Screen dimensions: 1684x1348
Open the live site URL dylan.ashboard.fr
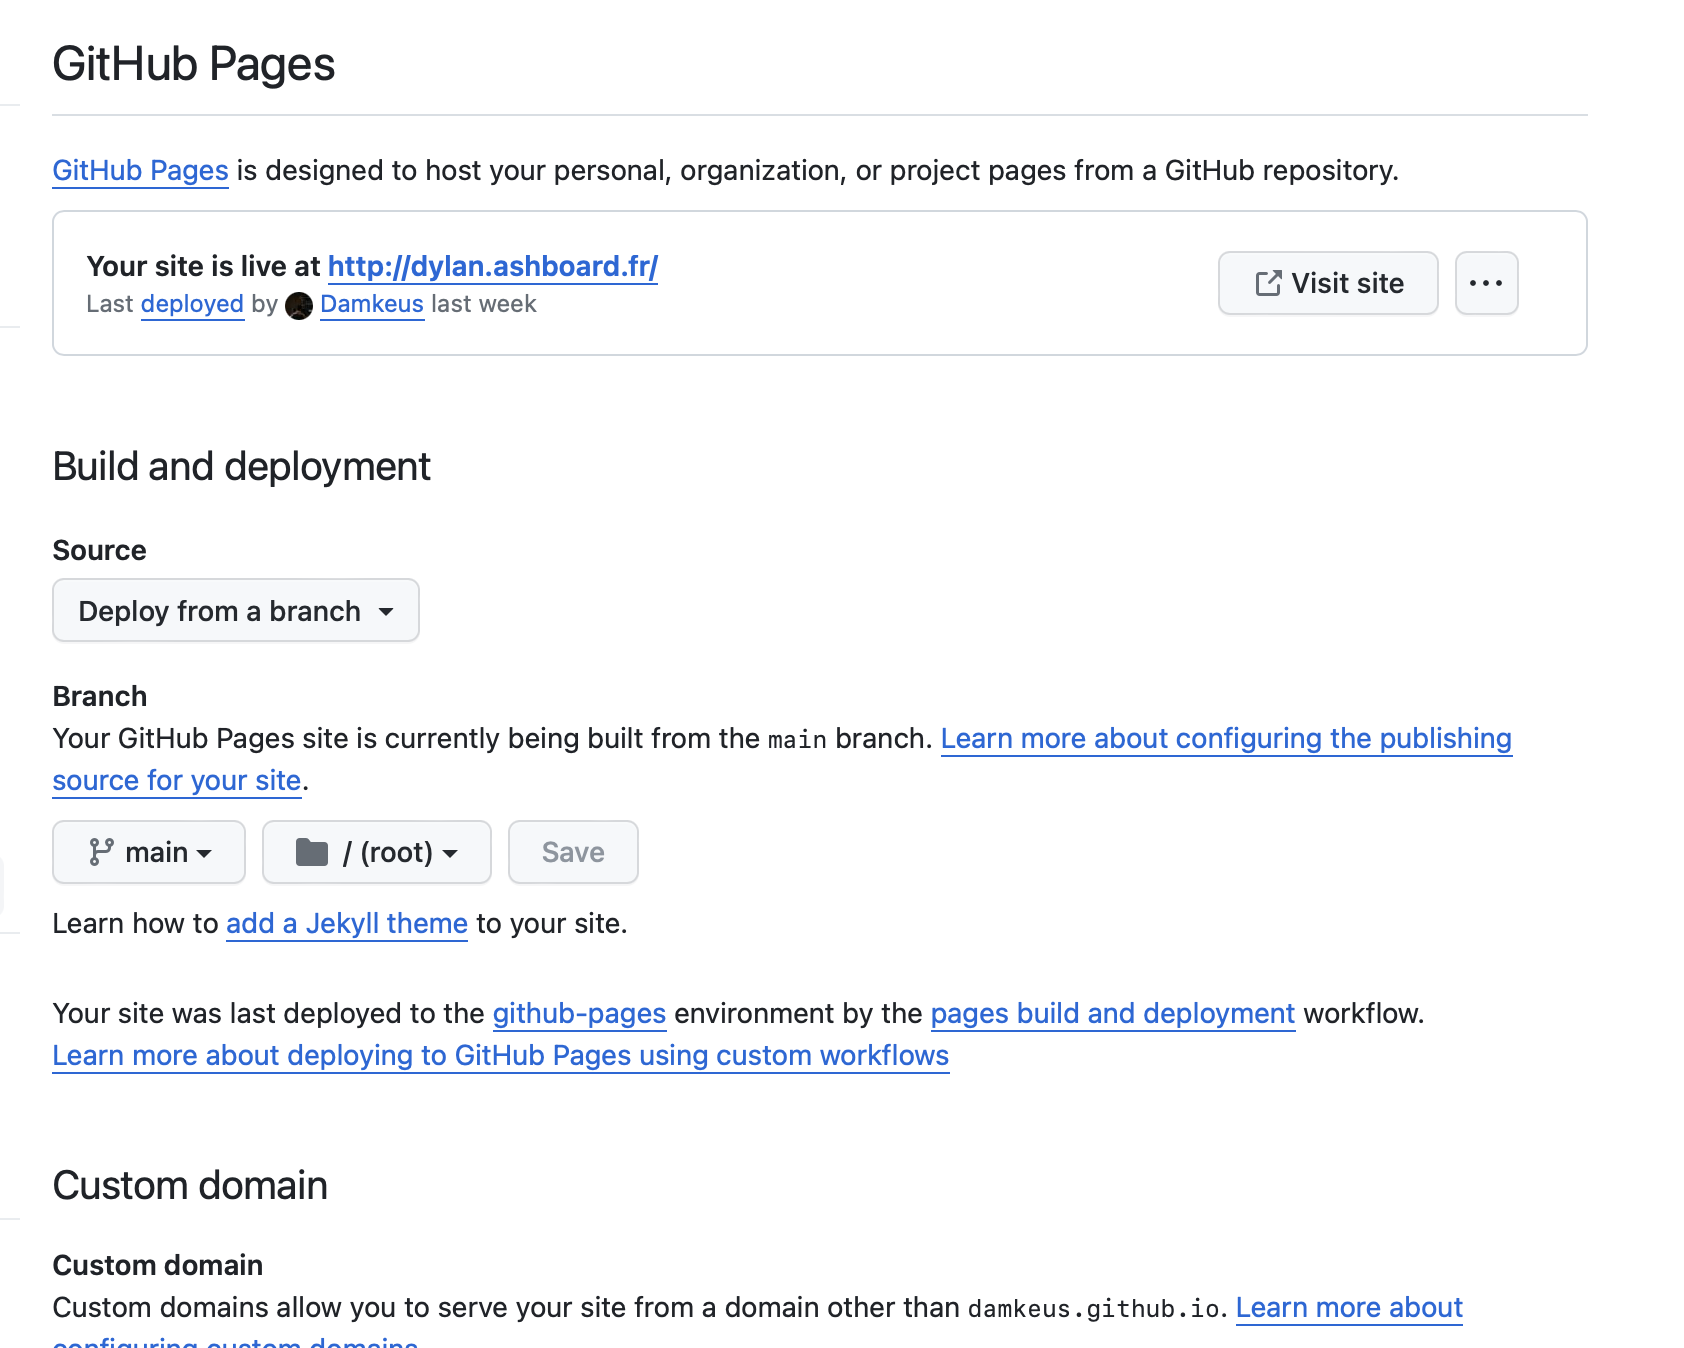tap(492, 267)
